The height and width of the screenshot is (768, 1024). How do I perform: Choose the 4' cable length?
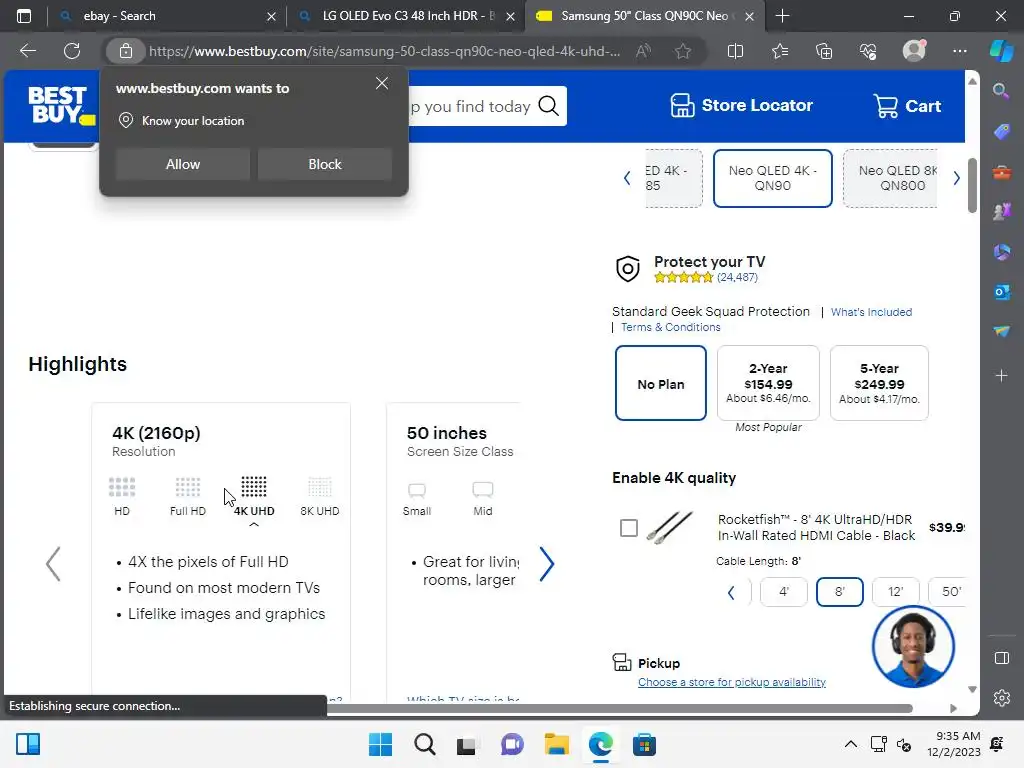[784, 592]
